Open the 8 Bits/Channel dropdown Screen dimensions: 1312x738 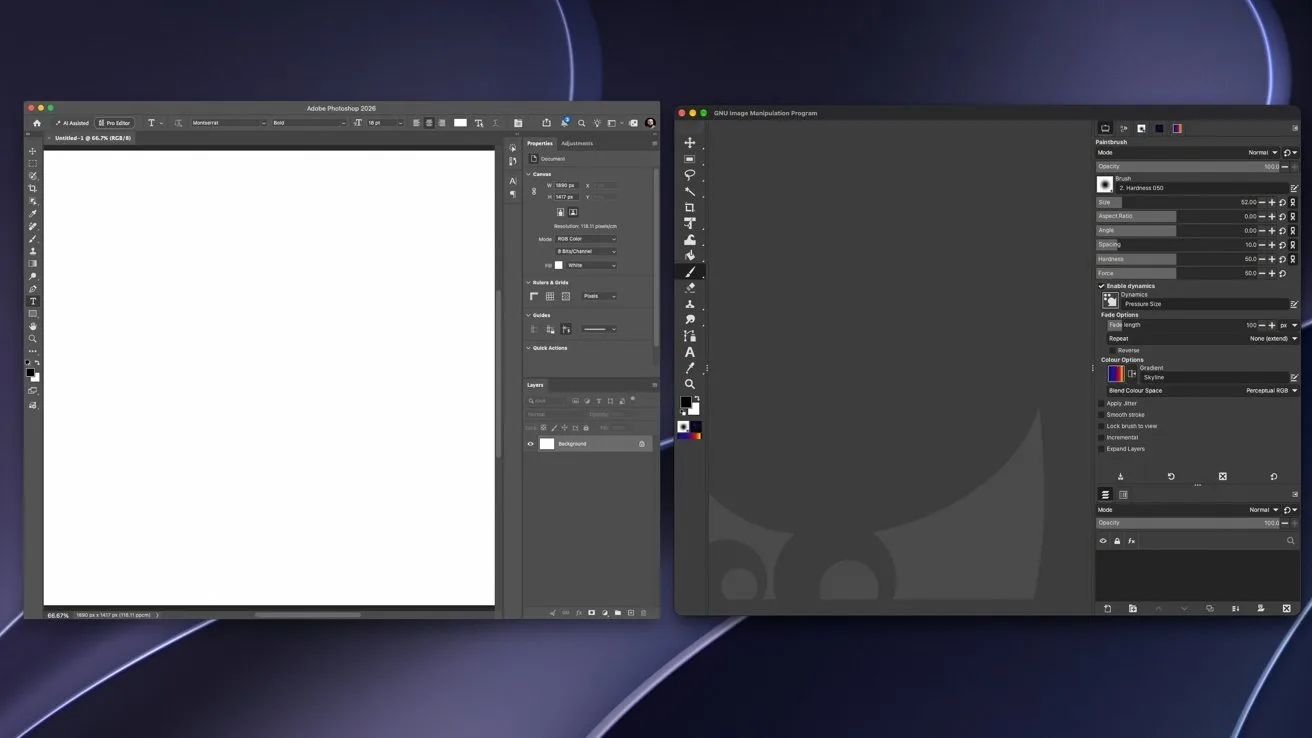(586, 252)
